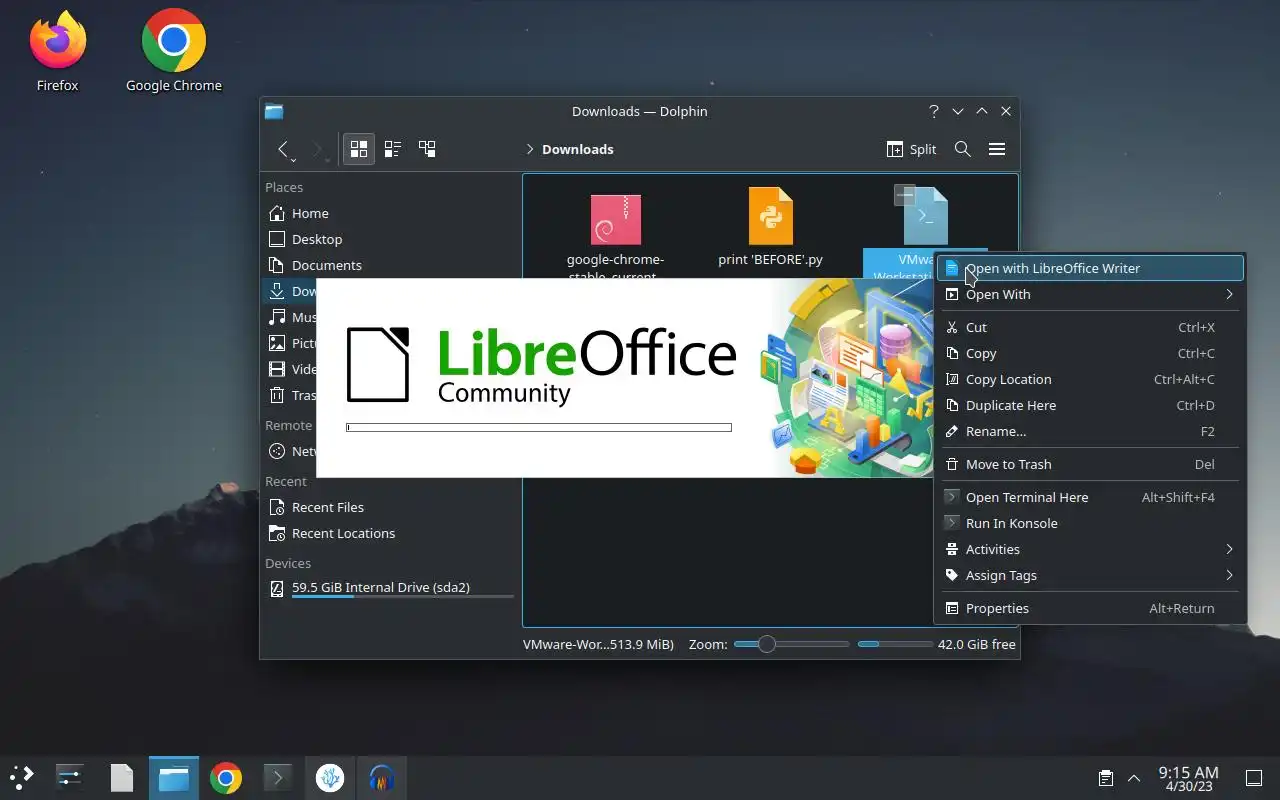Expand the Activities submenu

pos(1090,549)
